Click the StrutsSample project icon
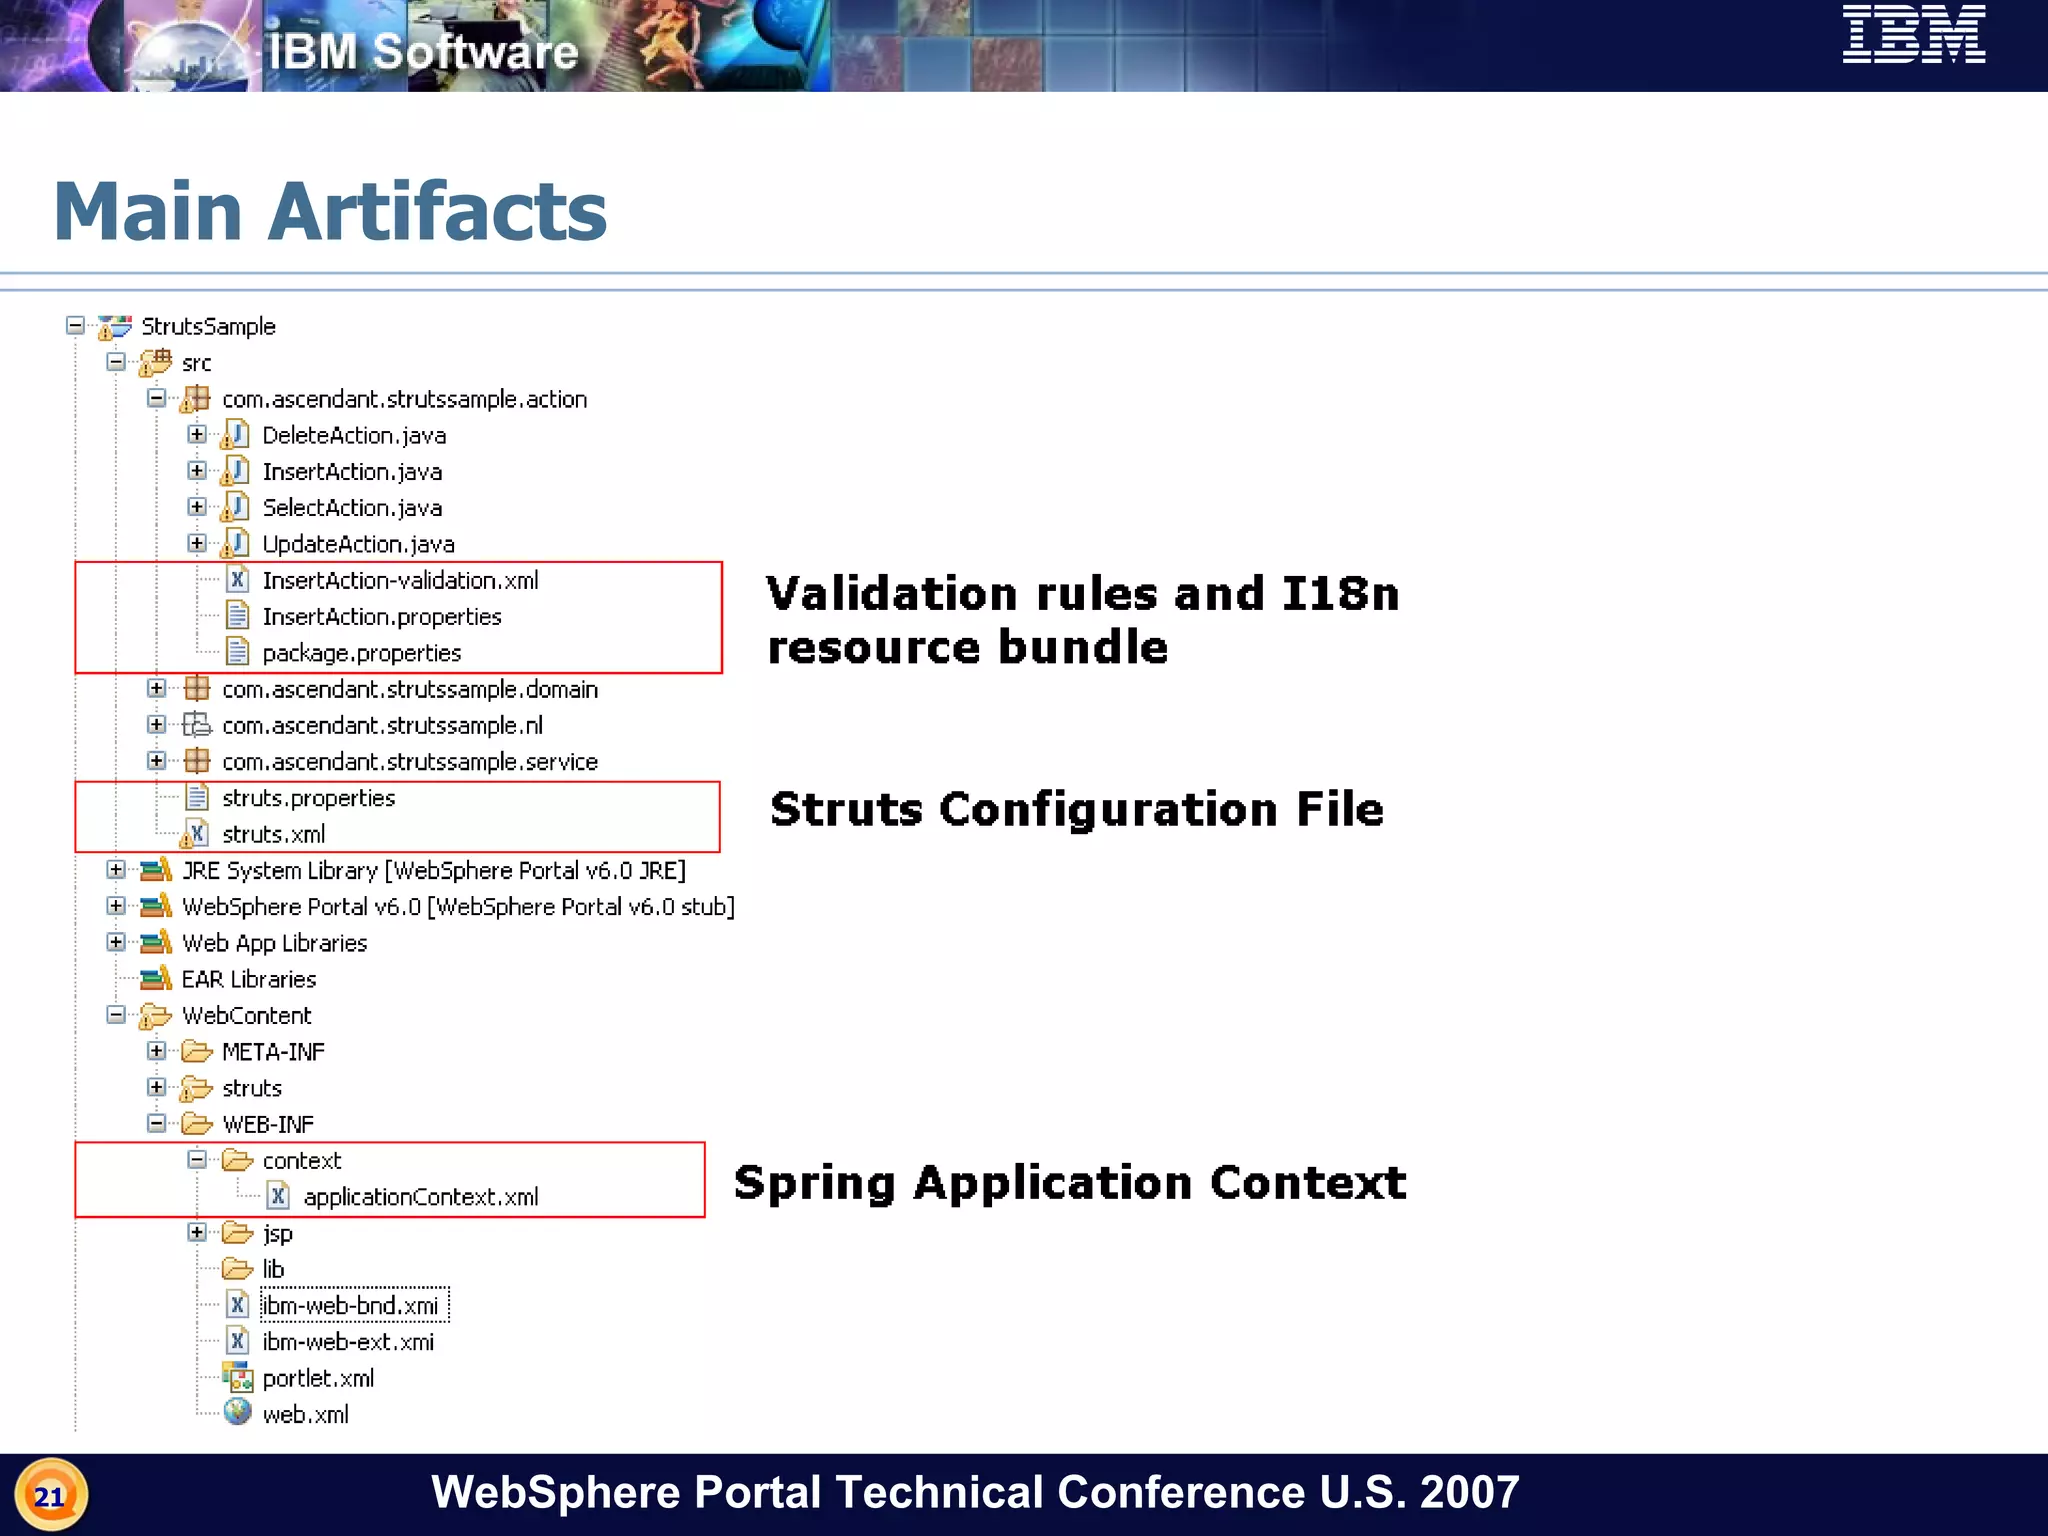This screenshot has width=2048, height=1536. (x=115, y=327)
